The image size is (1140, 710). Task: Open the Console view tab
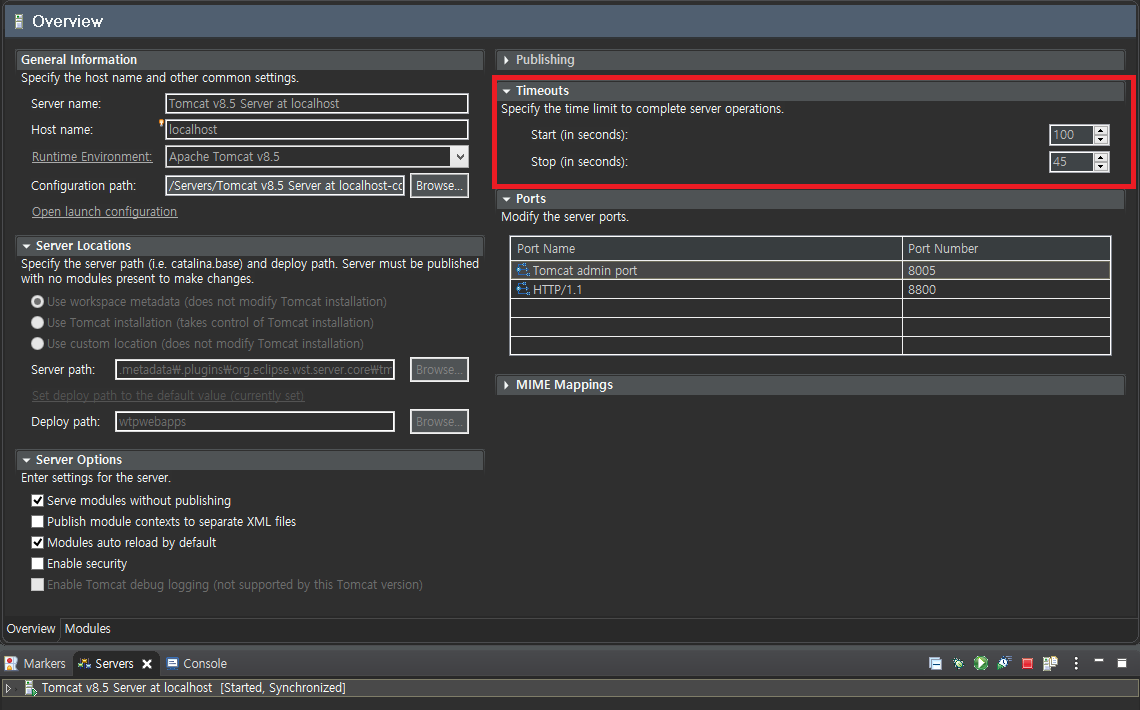coord(197,663)
